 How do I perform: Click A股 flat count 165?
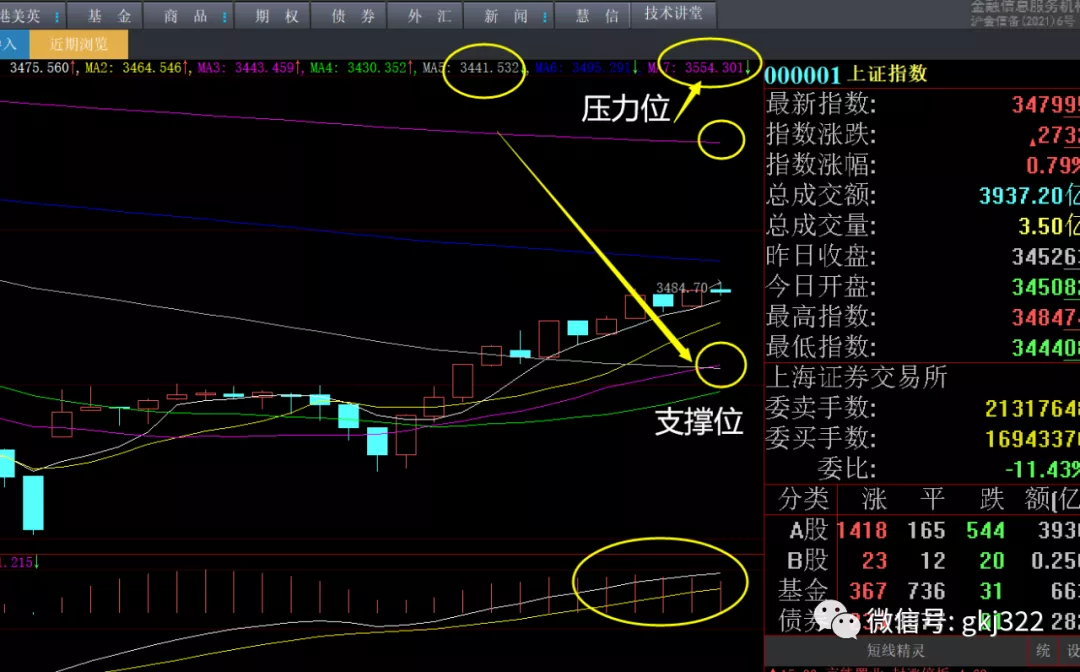point(926,530)
